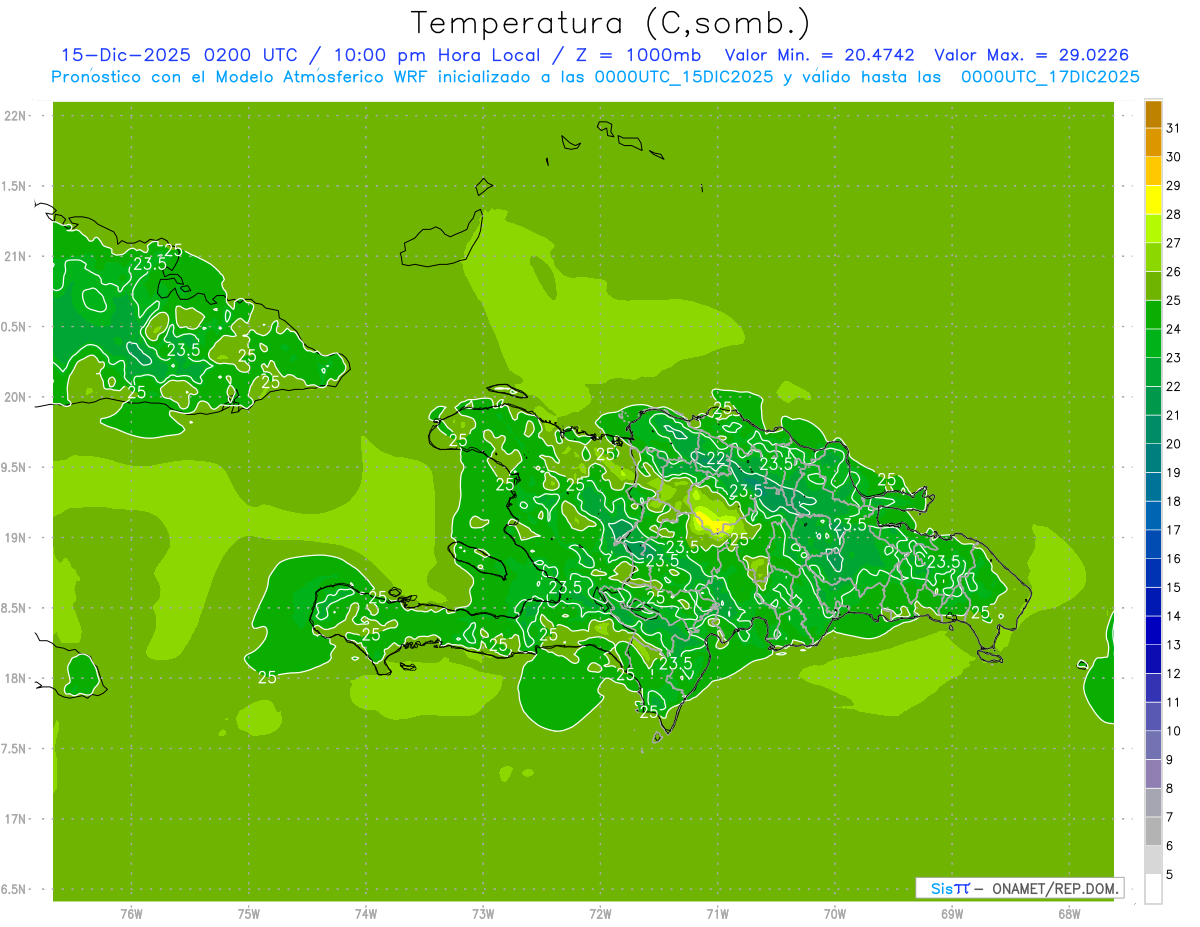Screen dimensions: 1200x927
Task: Click legend value 20
Action: [x=1174, y=444]
